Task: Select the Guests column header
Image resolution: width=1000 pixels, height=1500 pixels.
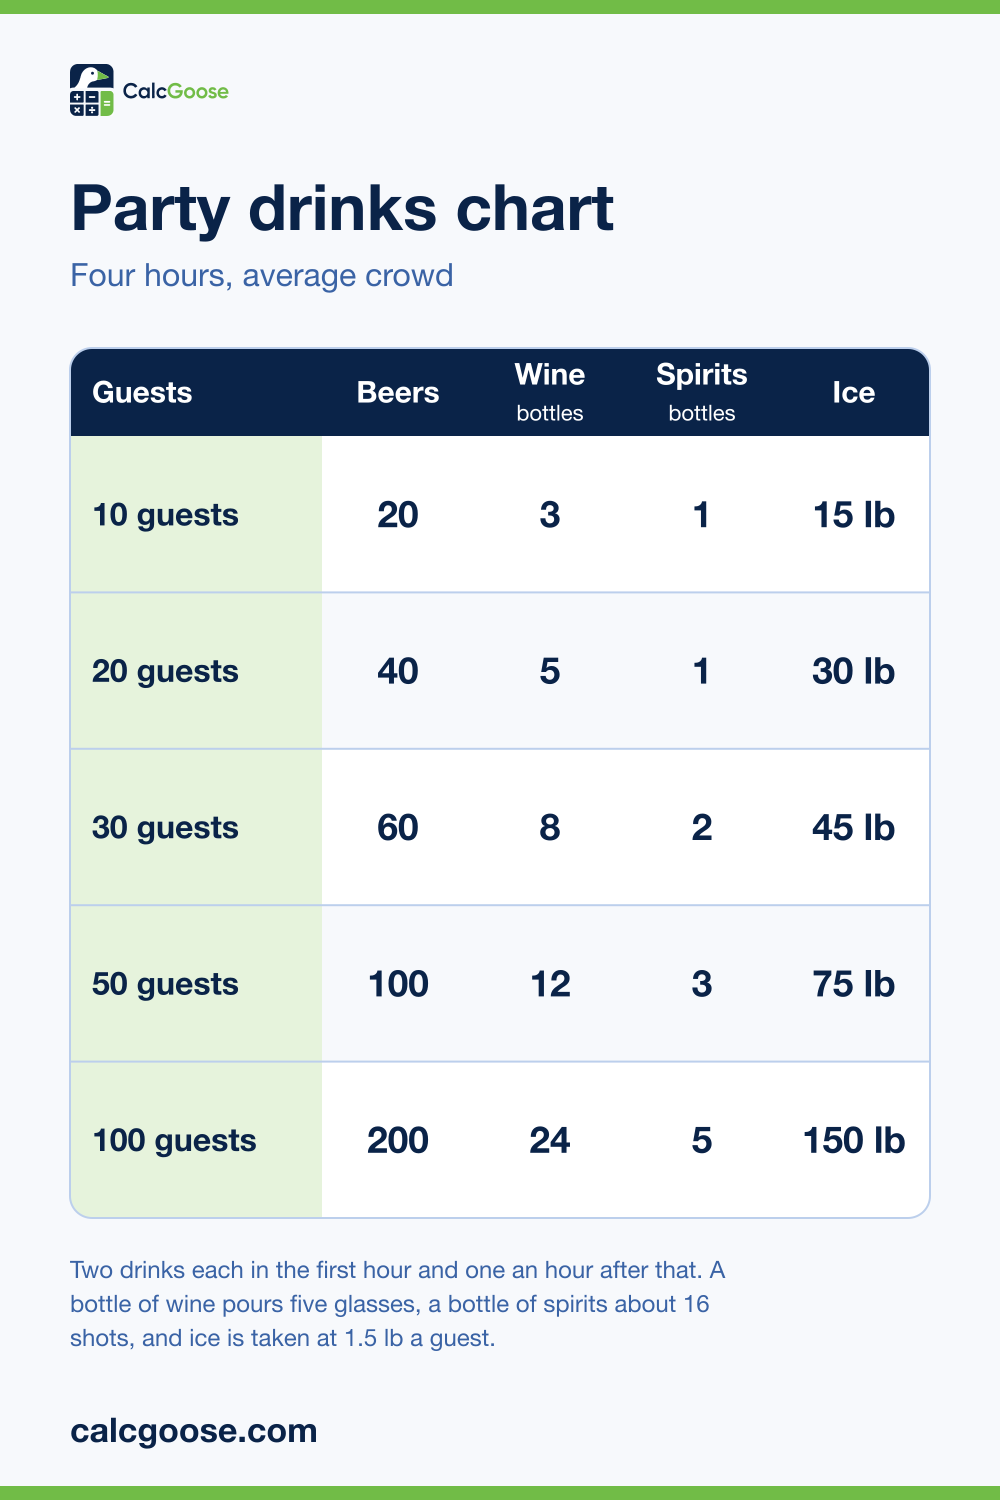Action: point(142,392)
